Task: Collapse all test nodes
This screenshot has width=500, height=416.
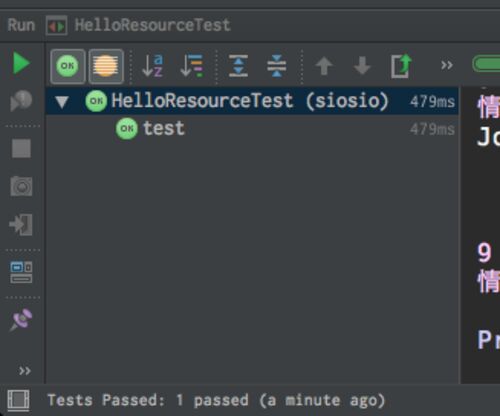Action: [276, 65]
